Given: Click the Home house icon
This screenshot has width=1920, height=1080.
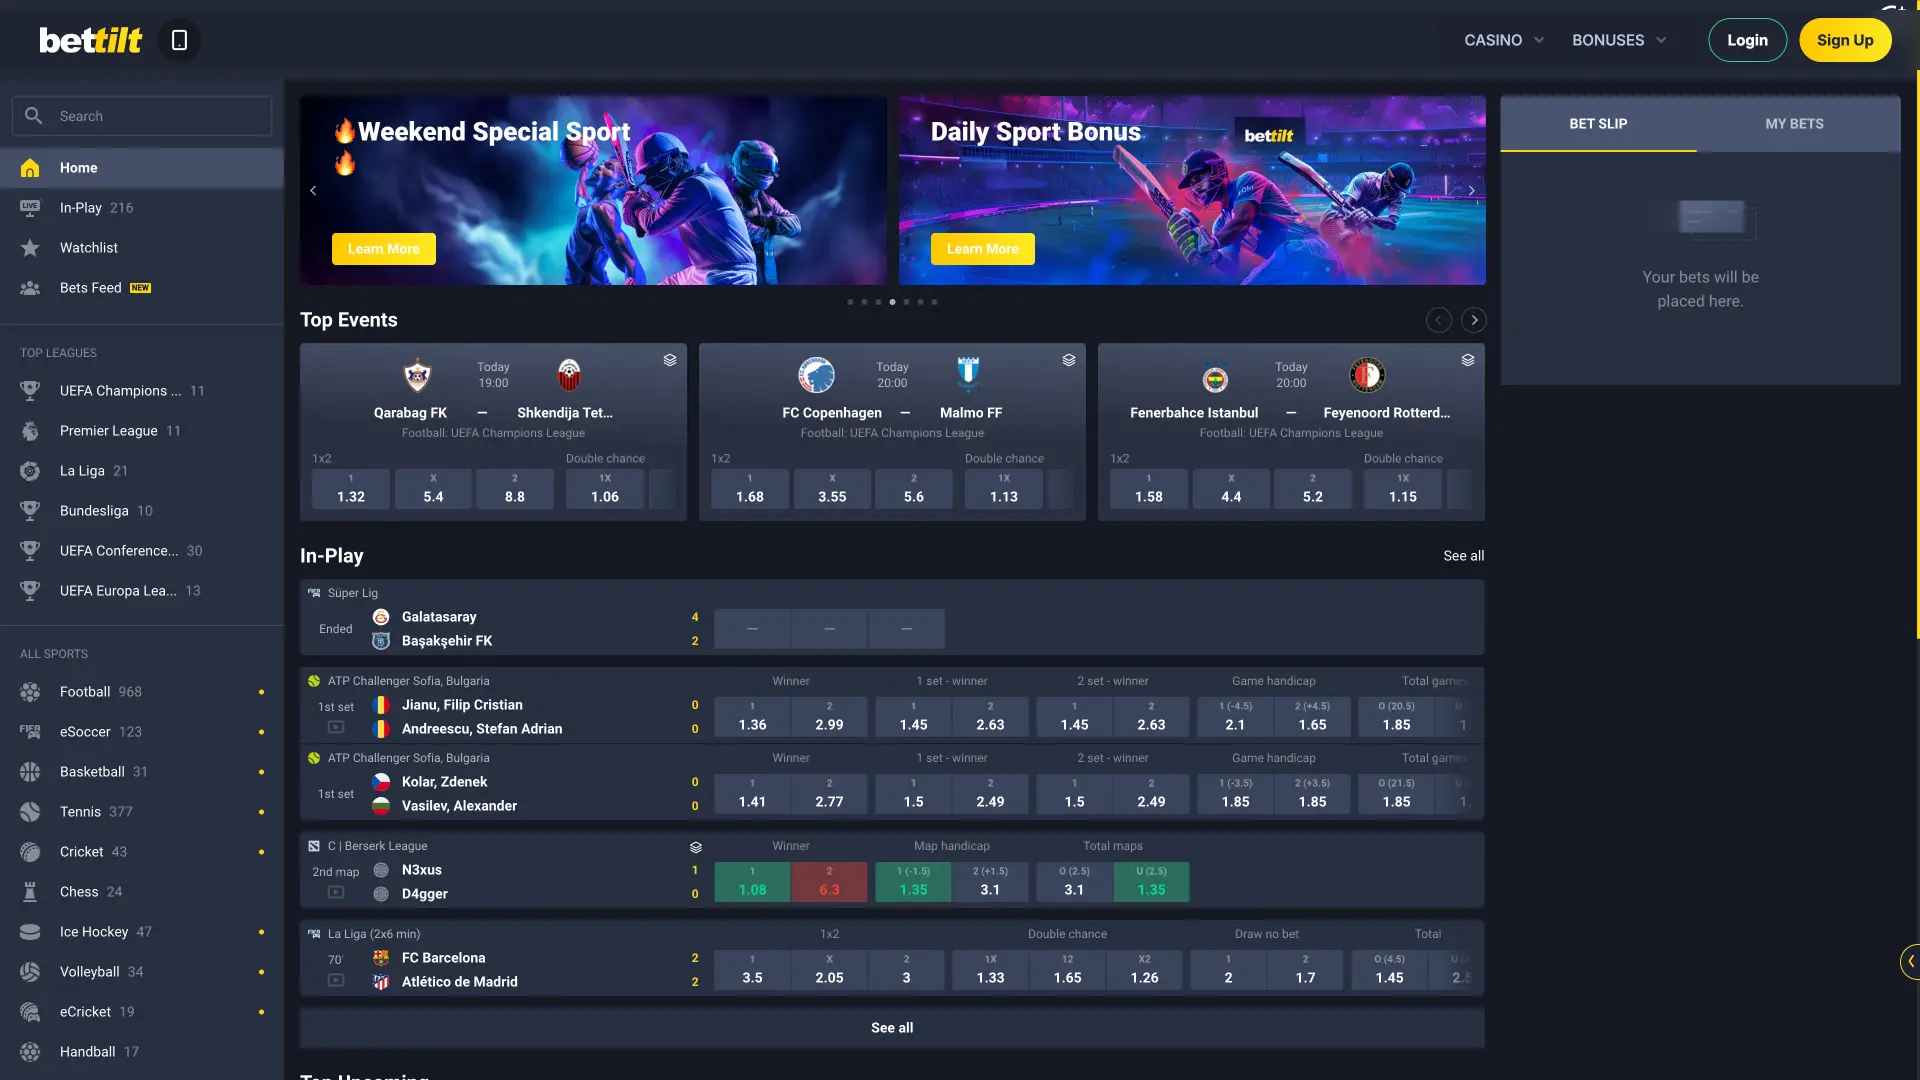Looking at the screenshot, I should pyautogui.click(x=30, y=168).
